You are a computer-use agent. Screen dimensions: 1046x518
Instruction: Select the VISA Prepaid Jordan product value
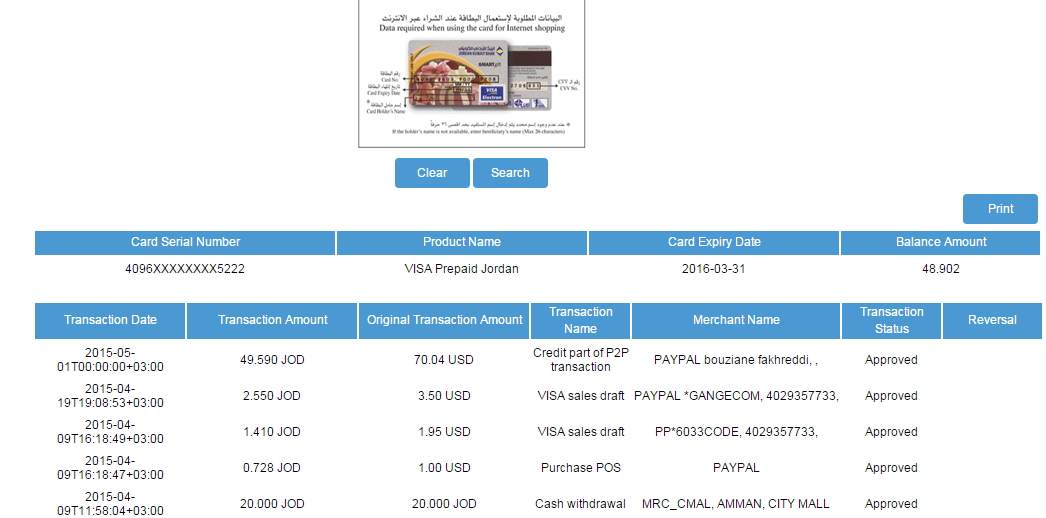tap(462, 269)
